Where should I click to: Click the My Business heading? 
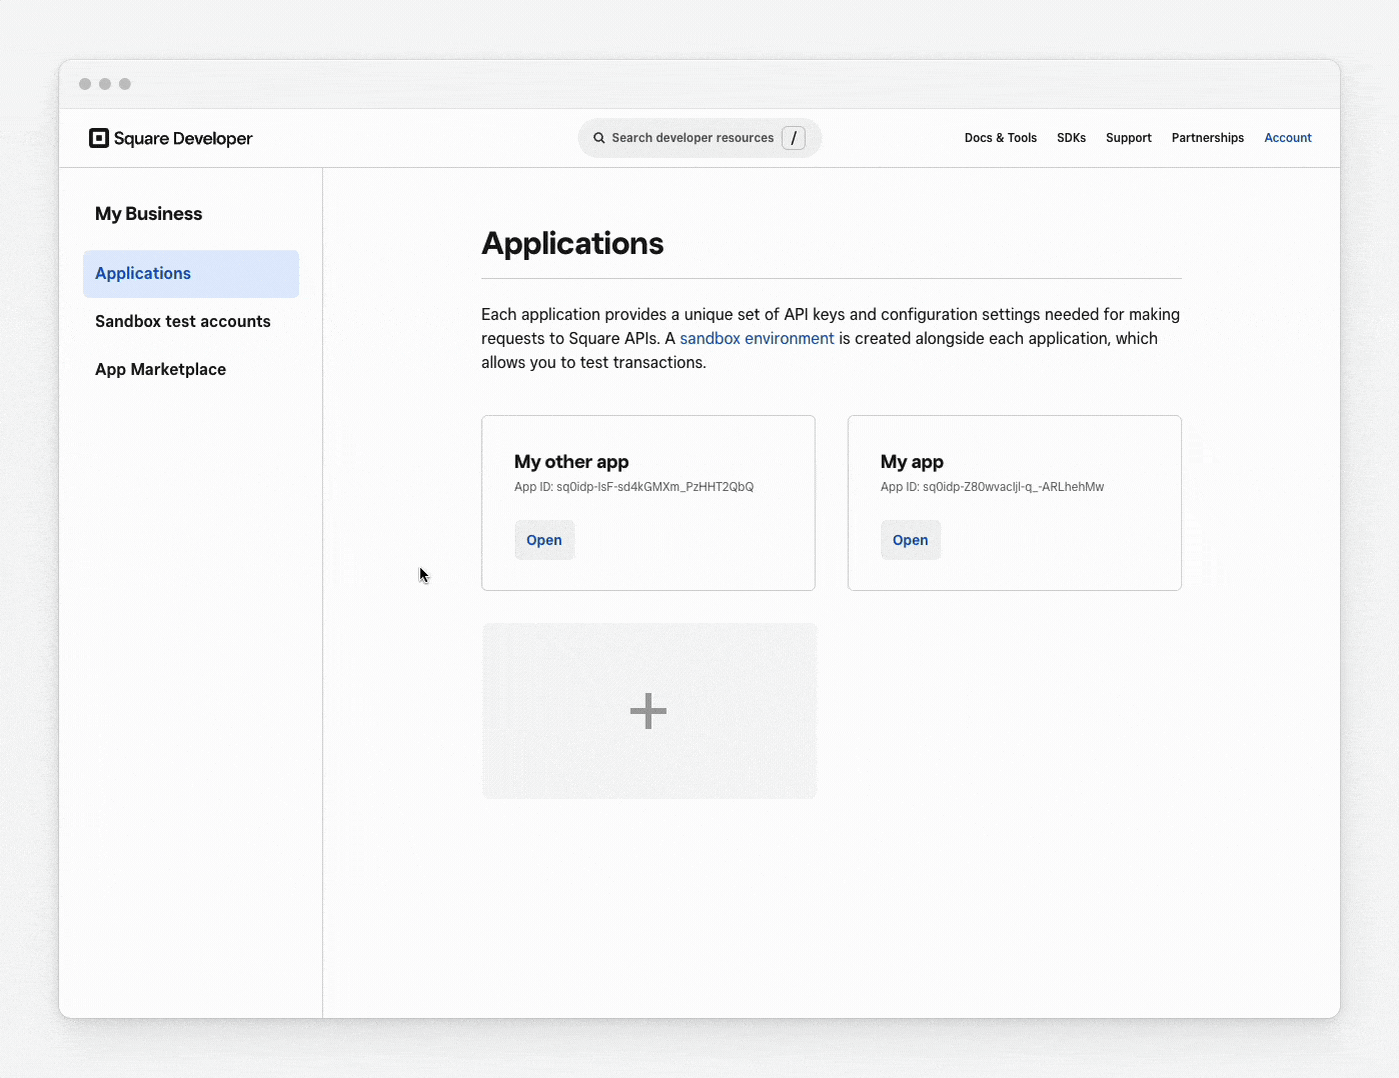click(148, 214)
